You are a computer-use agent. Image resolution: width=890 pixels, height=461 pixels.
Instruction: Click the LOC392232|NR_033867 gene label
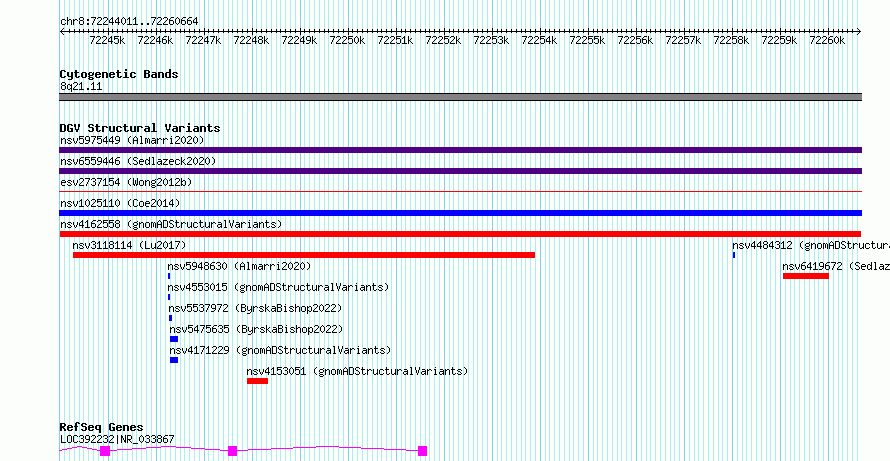pyautogui.click(x=117, y=439)
